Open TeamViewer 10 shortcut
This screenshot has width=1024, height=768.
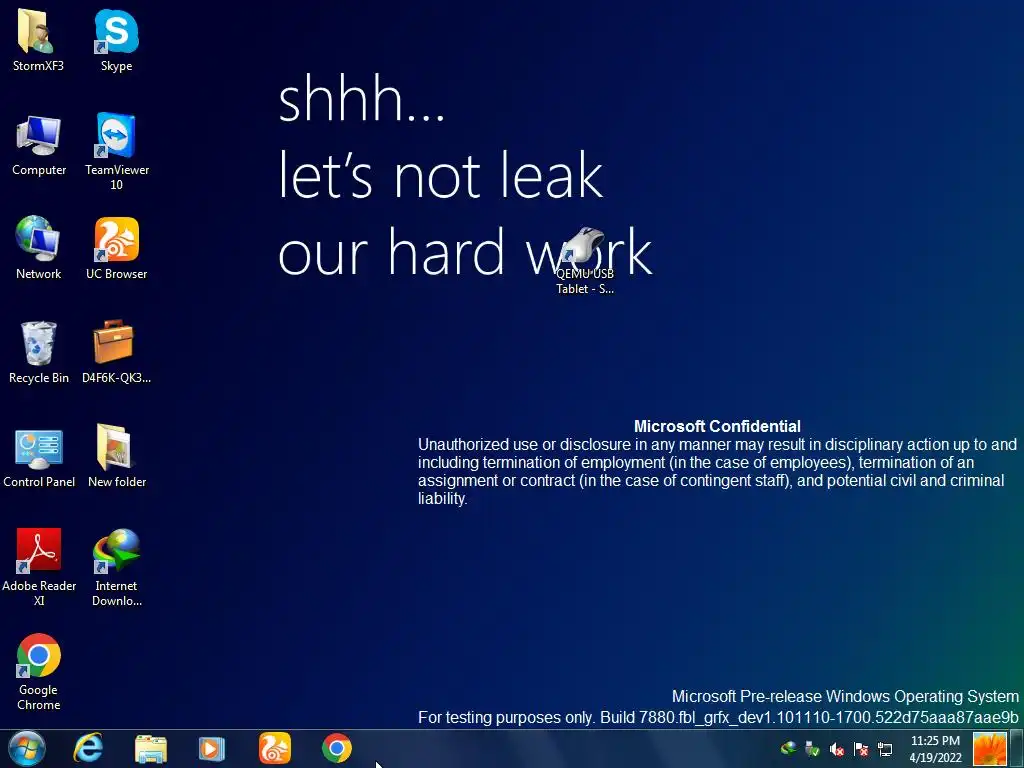[x=116, y=151]
